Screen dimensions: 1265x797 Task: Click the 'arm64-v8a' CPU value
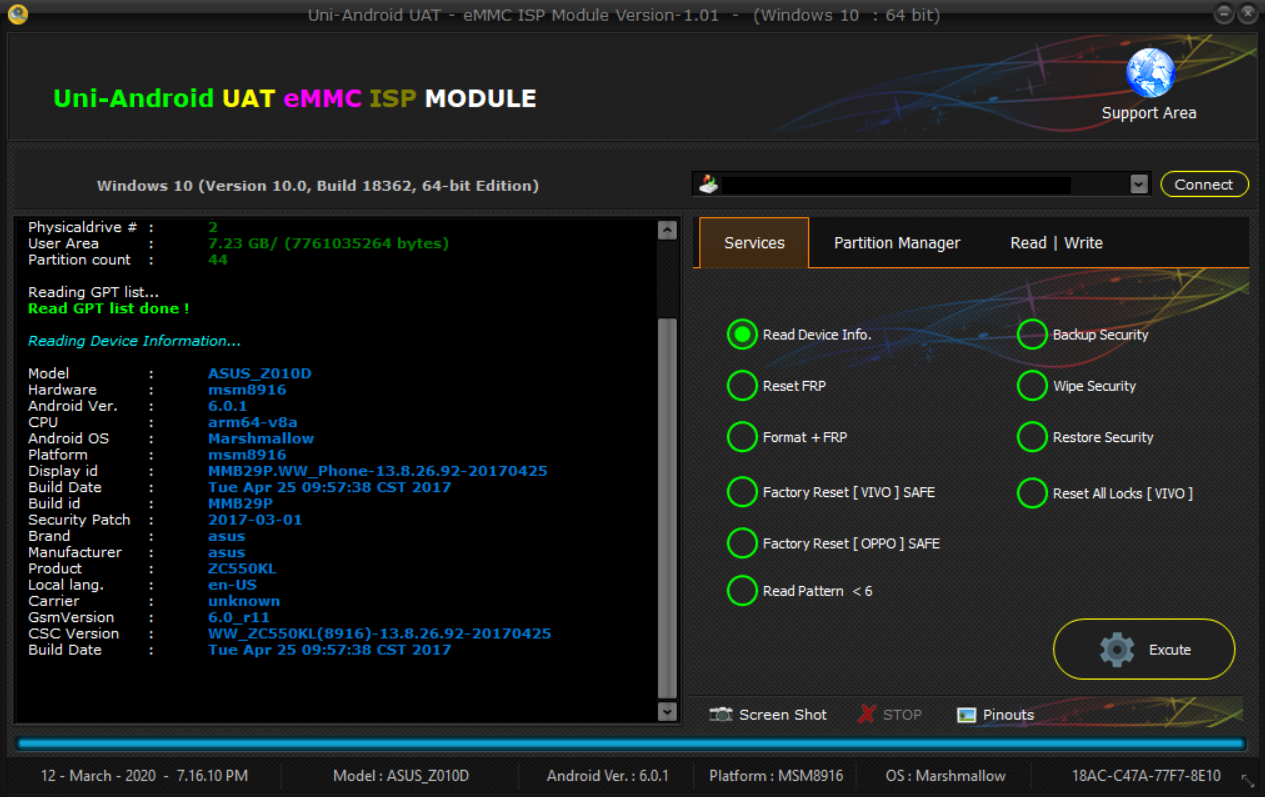[253, 422]
